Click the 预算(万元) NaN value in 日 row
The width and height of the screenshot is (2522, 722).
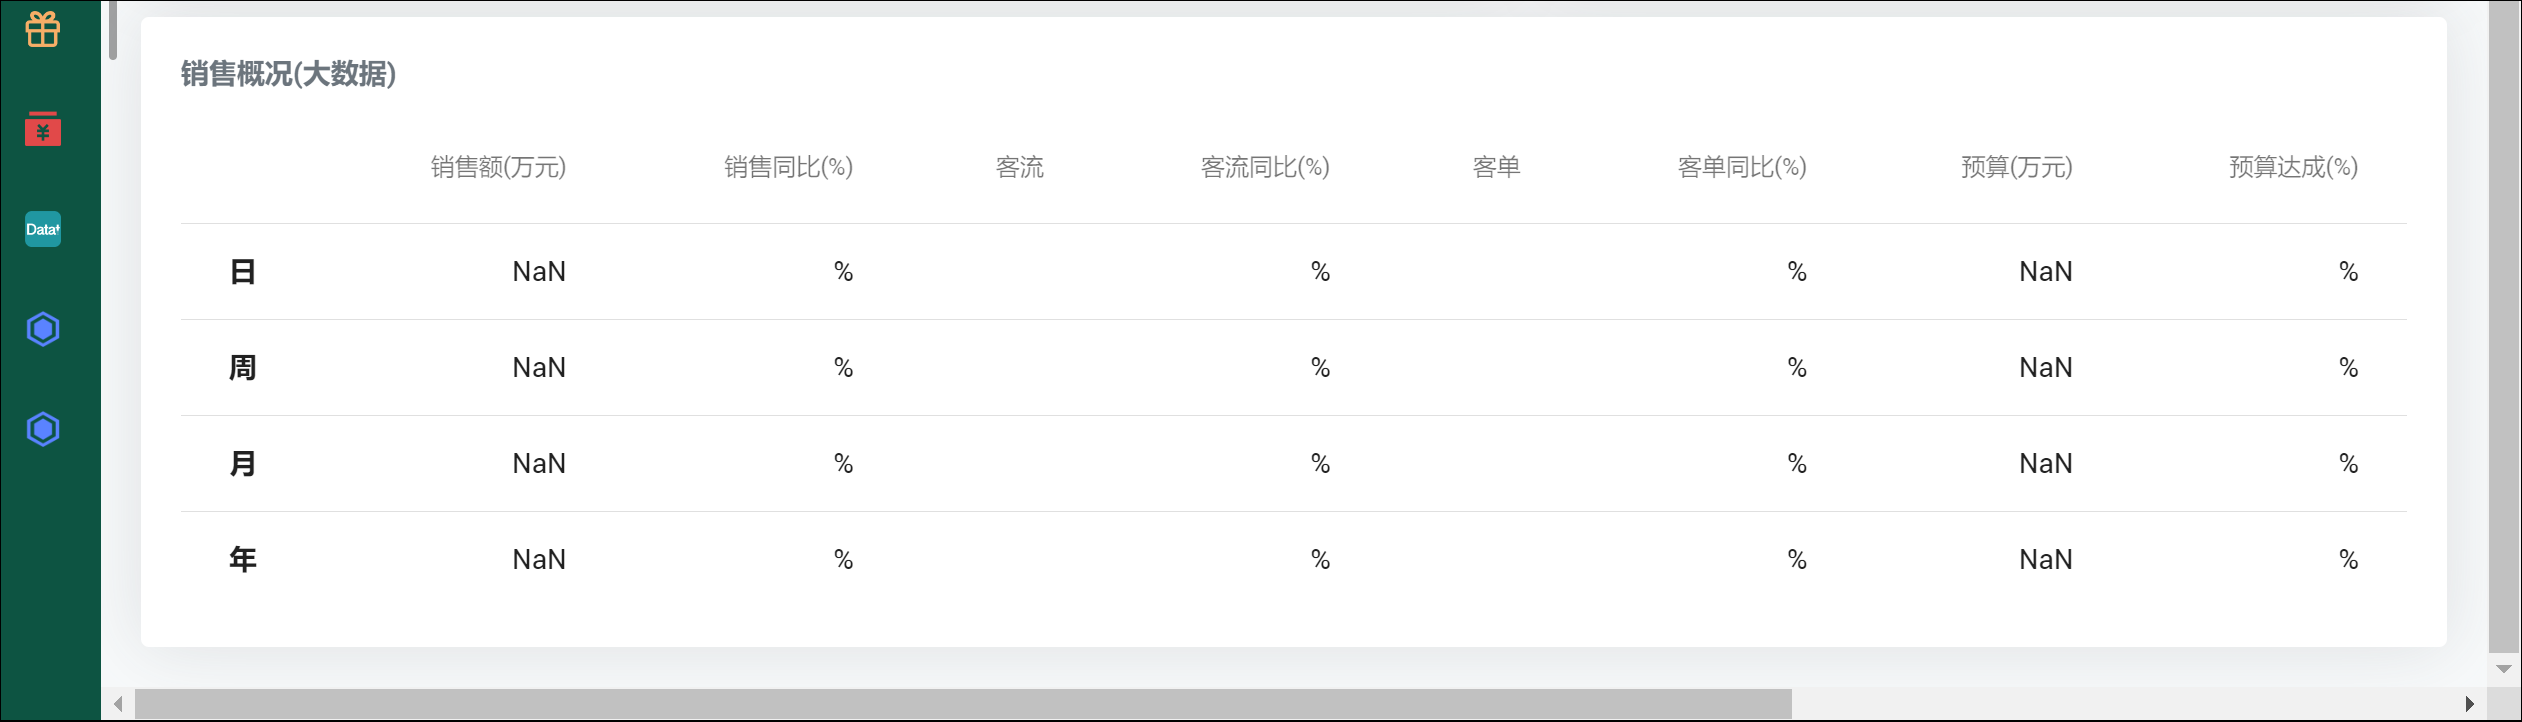(2046, 272)
